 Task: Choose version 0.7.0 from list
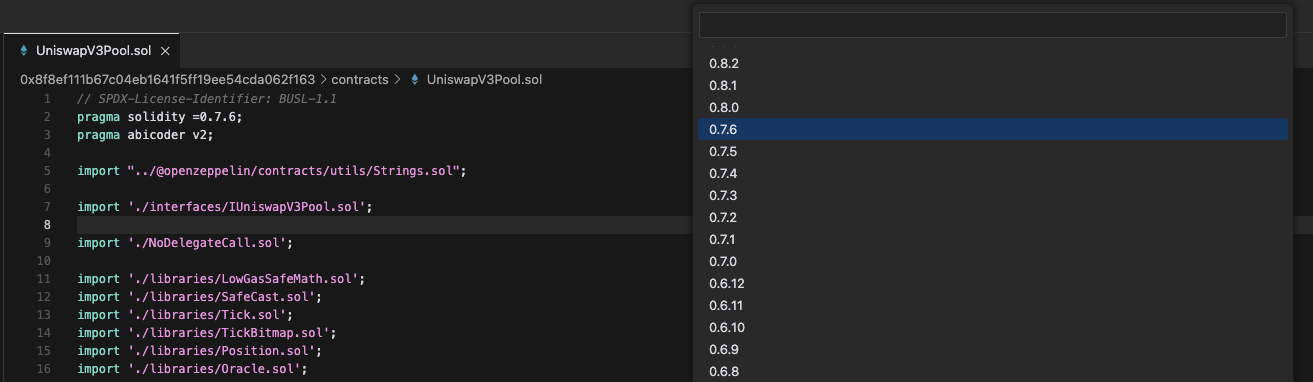click(992, 261)
